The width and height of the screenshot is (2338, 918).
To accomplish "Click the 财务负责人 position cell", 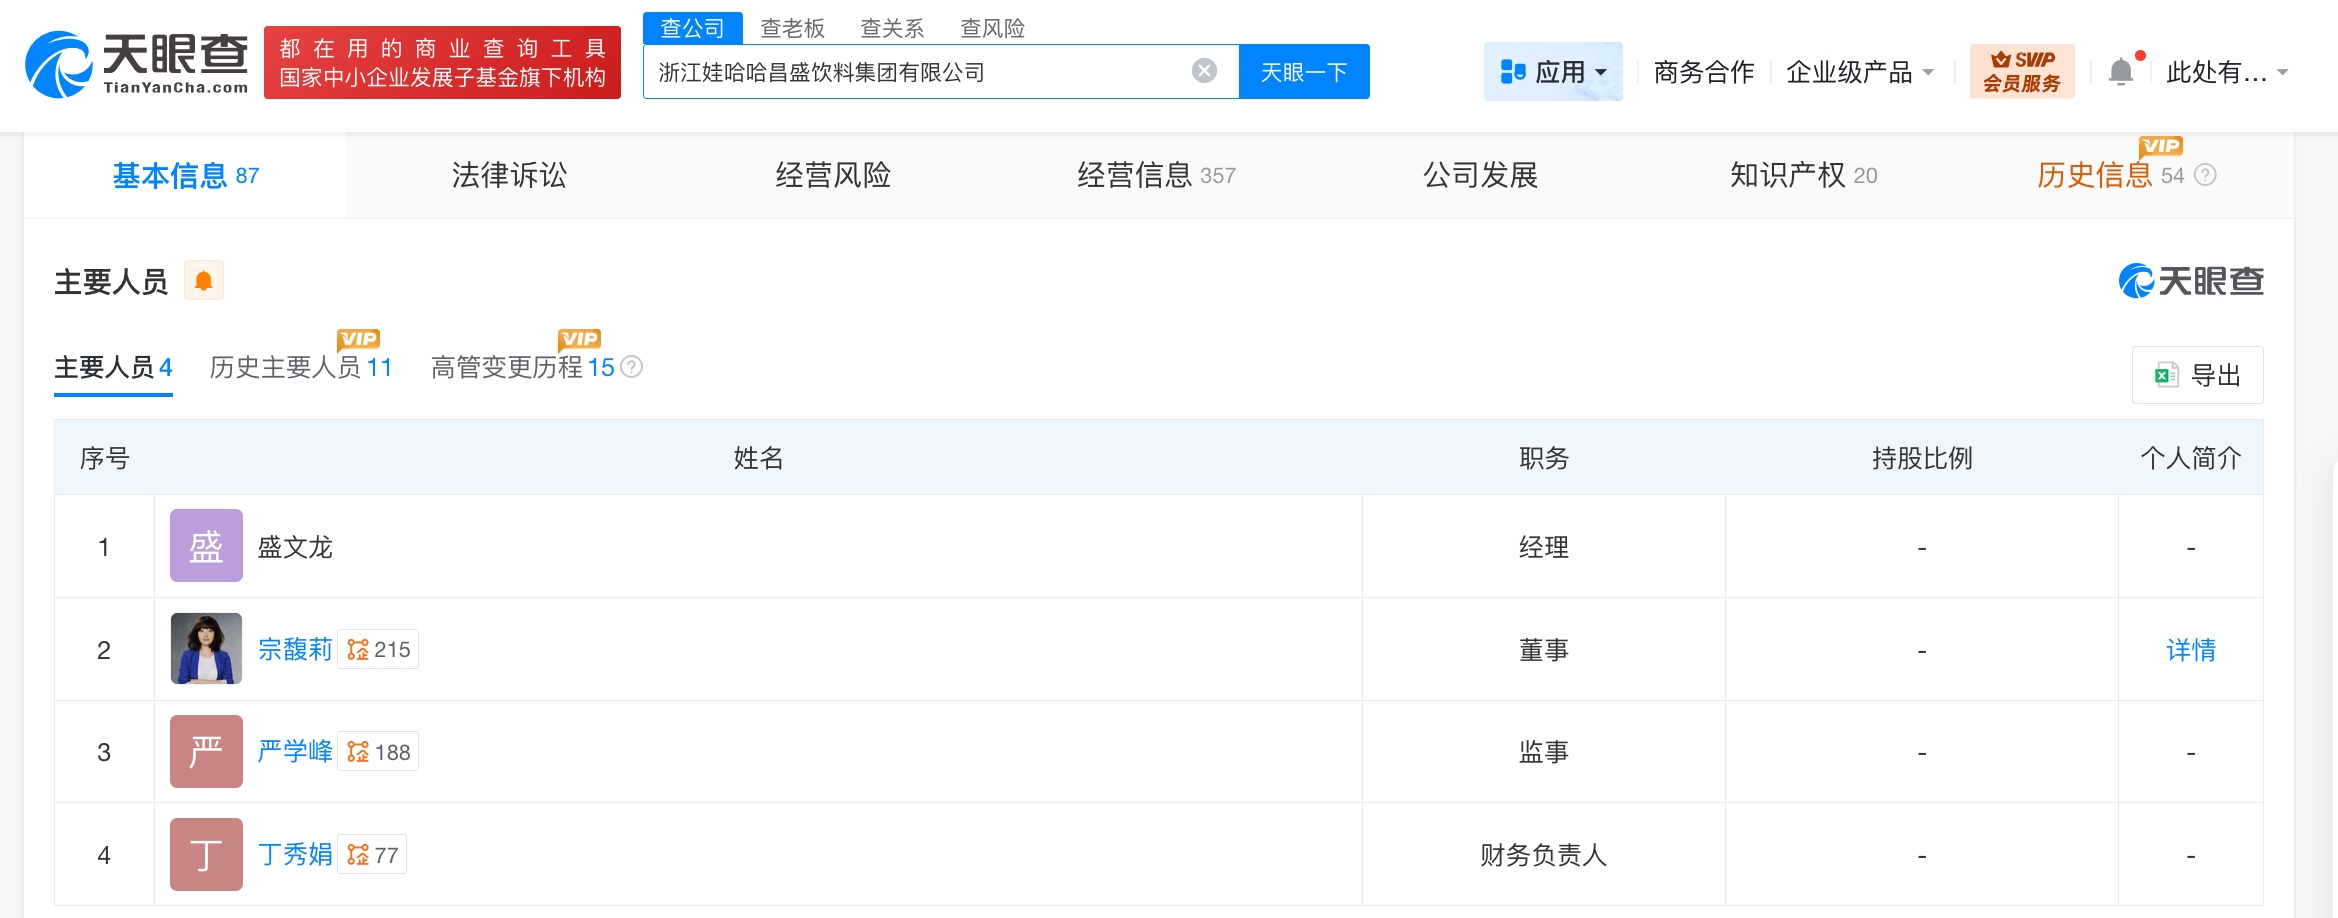I will 1544,855.
